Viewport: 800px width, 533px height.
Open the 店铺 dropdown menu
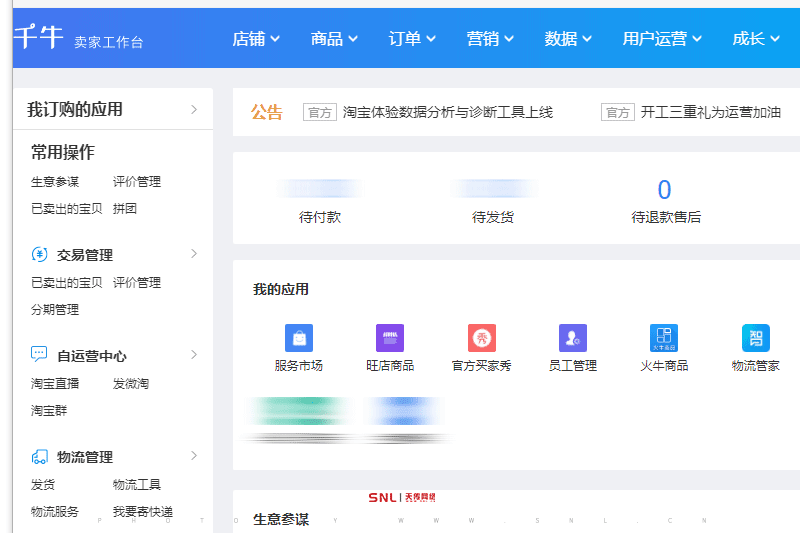pyautogui.click(x=256, y=39)
